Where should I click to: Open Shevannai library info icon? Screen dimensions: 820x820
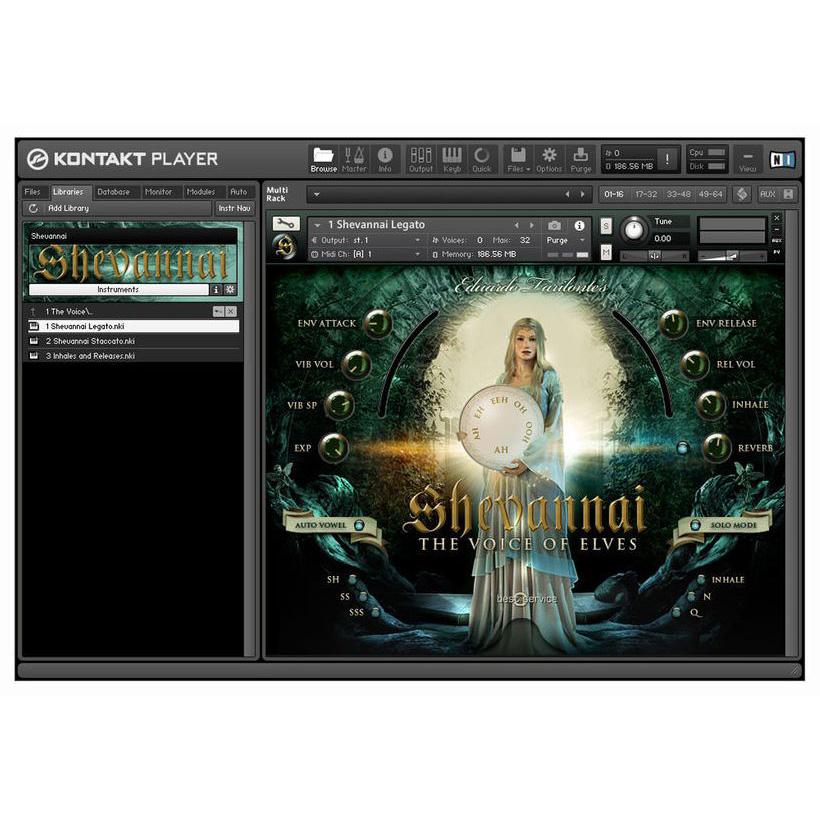216,289
